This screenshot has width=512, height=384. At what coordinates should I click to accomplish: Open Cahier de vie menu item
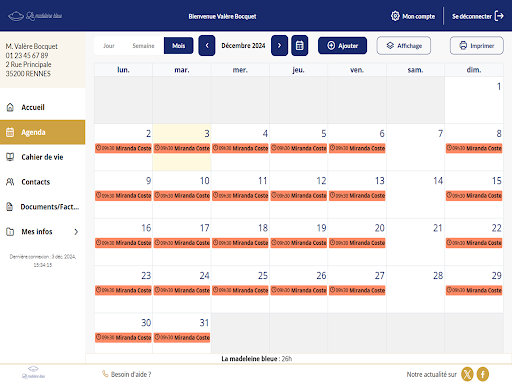(x=43, y=157)
